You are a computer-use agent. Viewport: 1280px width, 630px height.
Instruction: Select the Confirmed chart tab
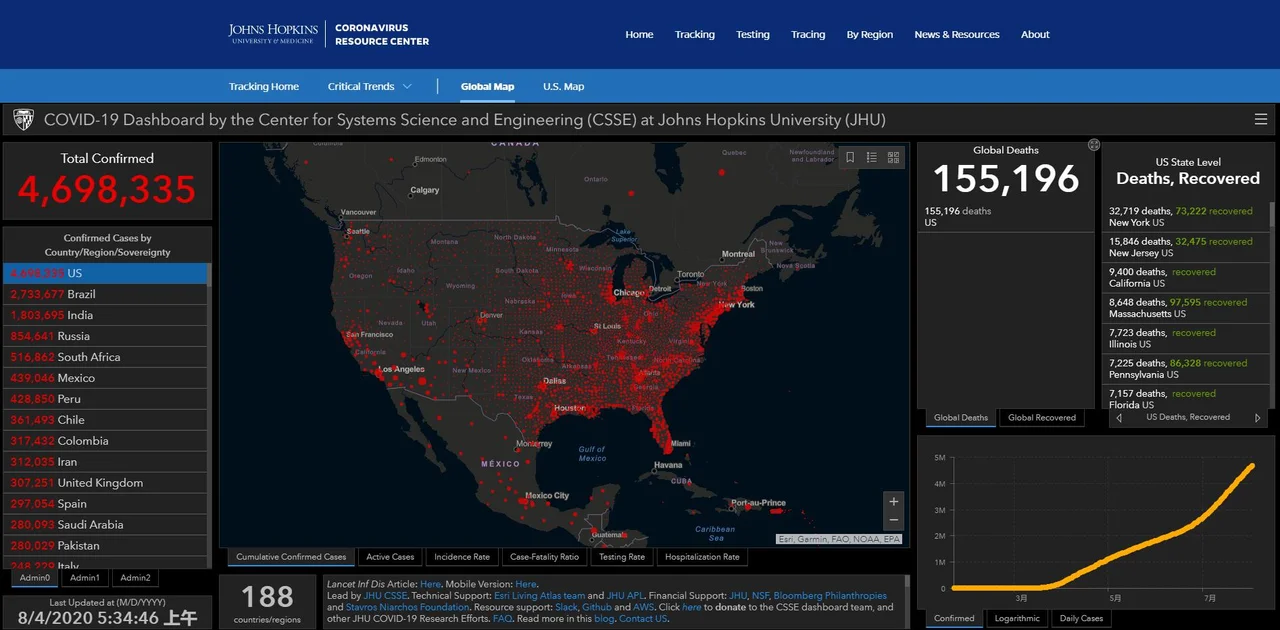(954, 618)
